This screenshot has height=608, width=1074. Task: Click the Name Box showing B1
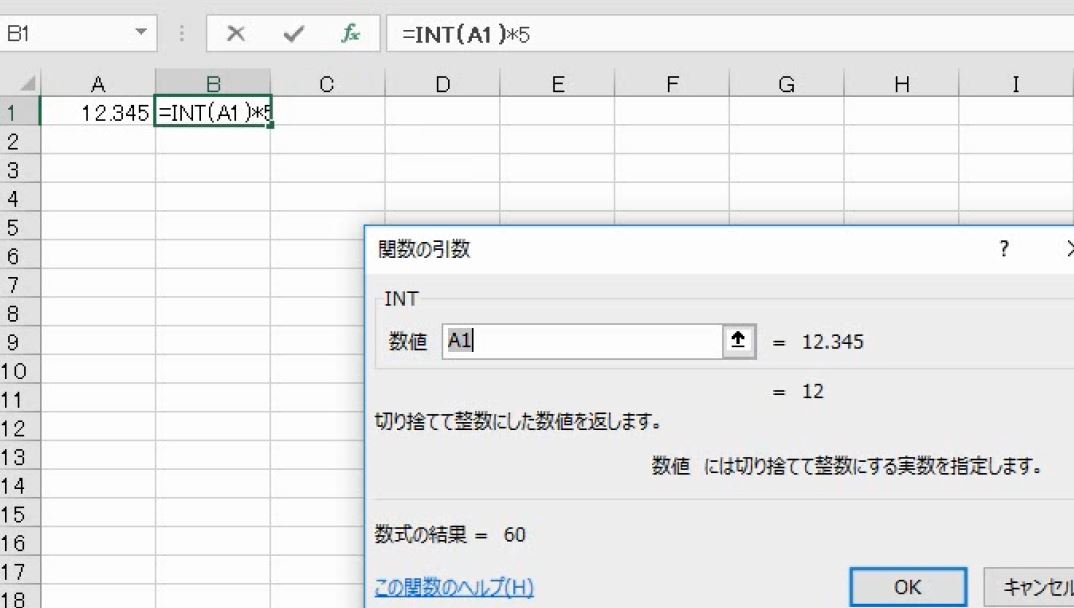point(70,32)
